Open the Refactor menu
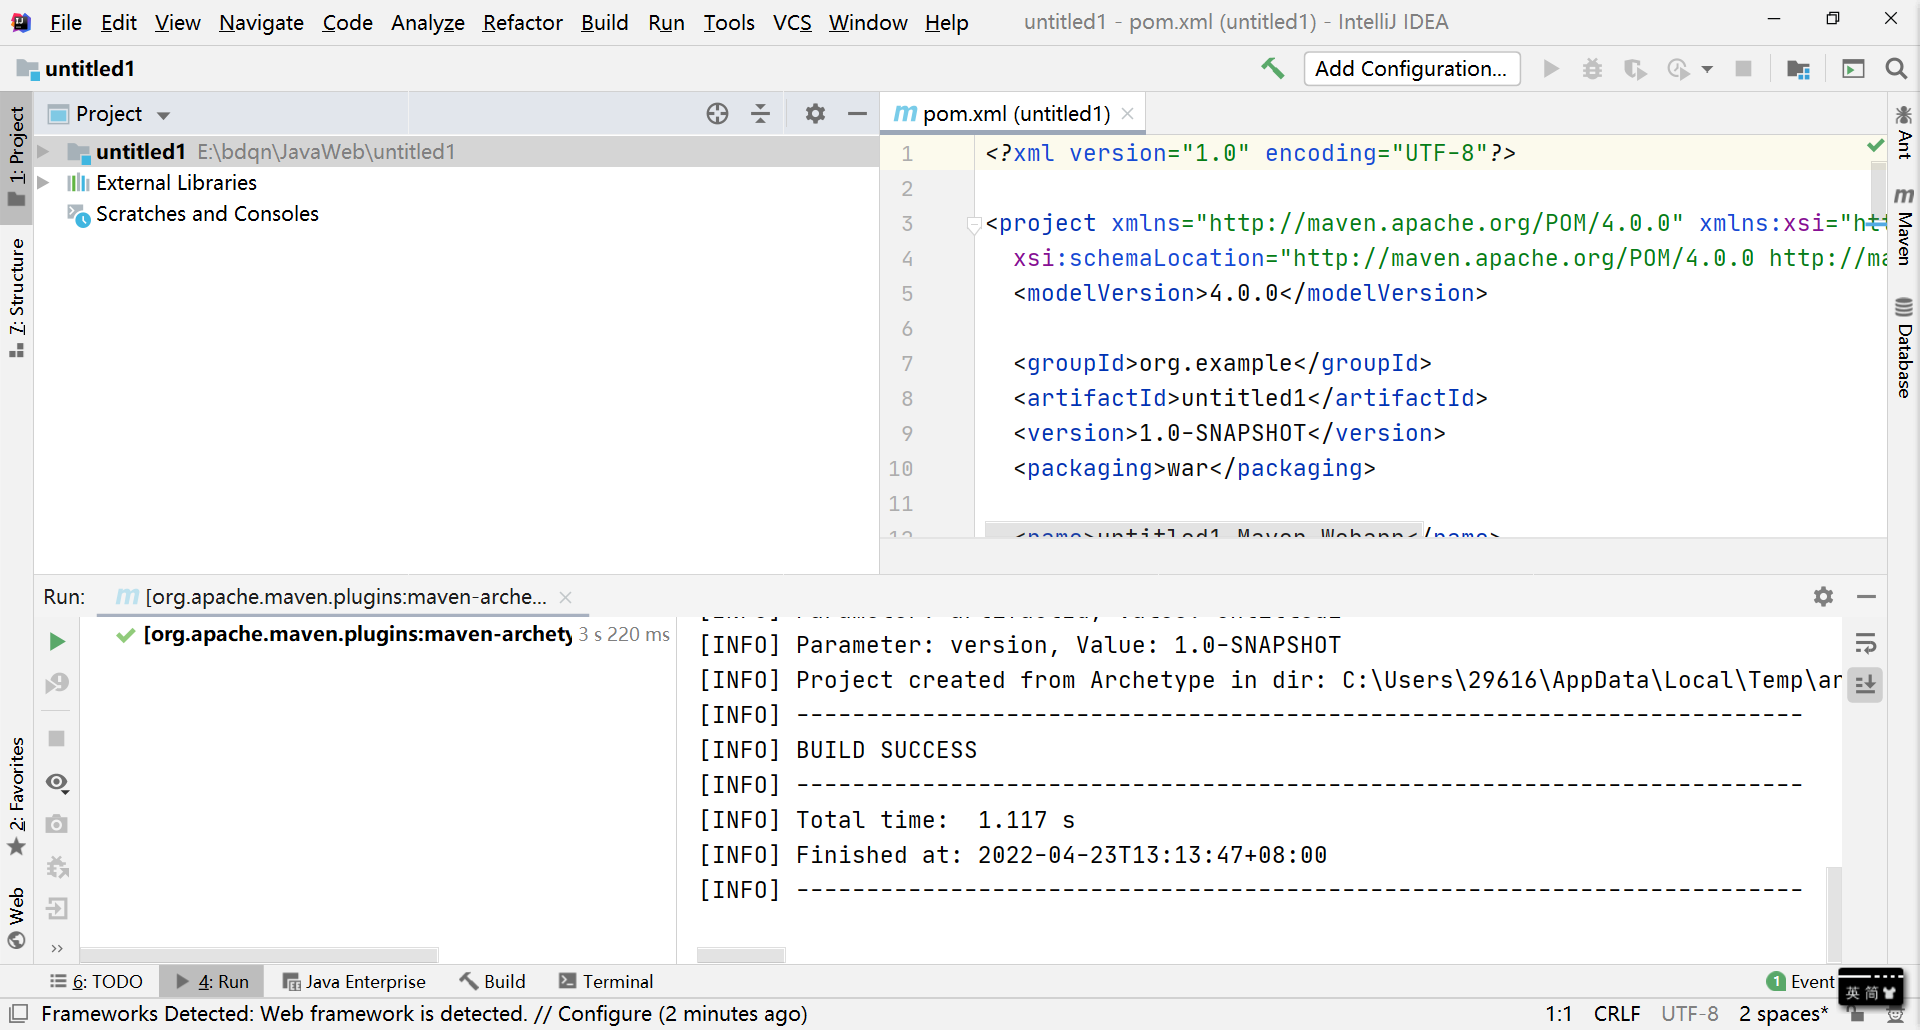The image size is (1920, 1030). [522, 22]
